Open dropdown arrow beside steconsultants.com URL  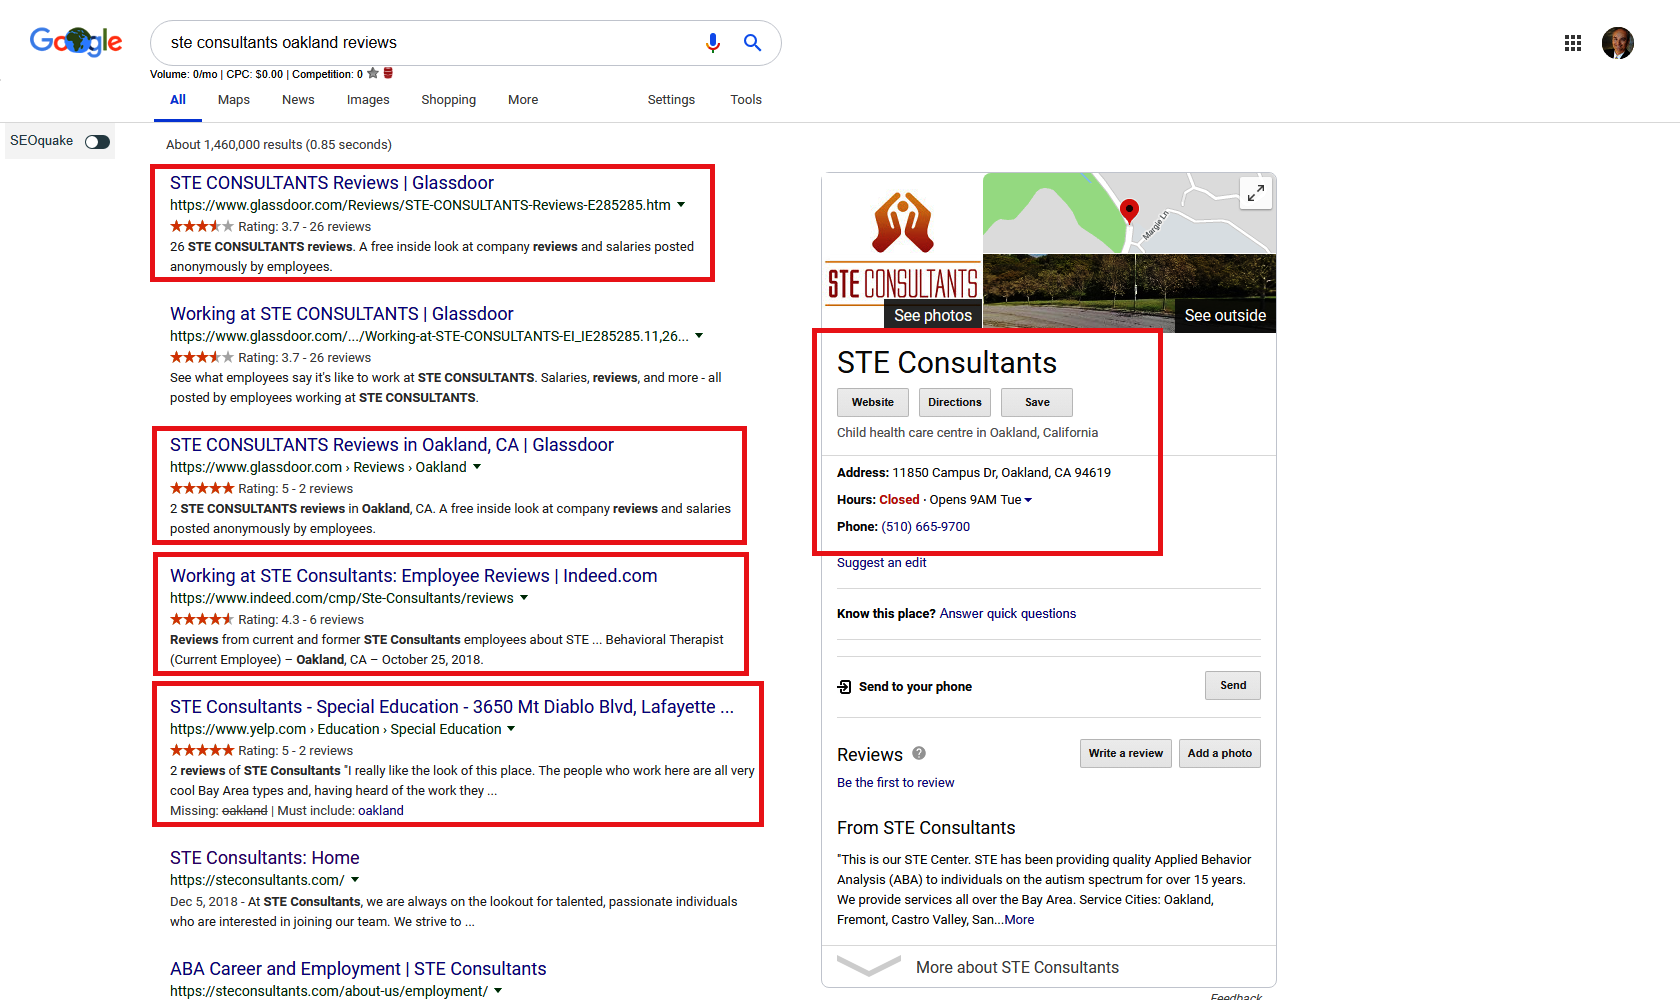coord(355,880)
